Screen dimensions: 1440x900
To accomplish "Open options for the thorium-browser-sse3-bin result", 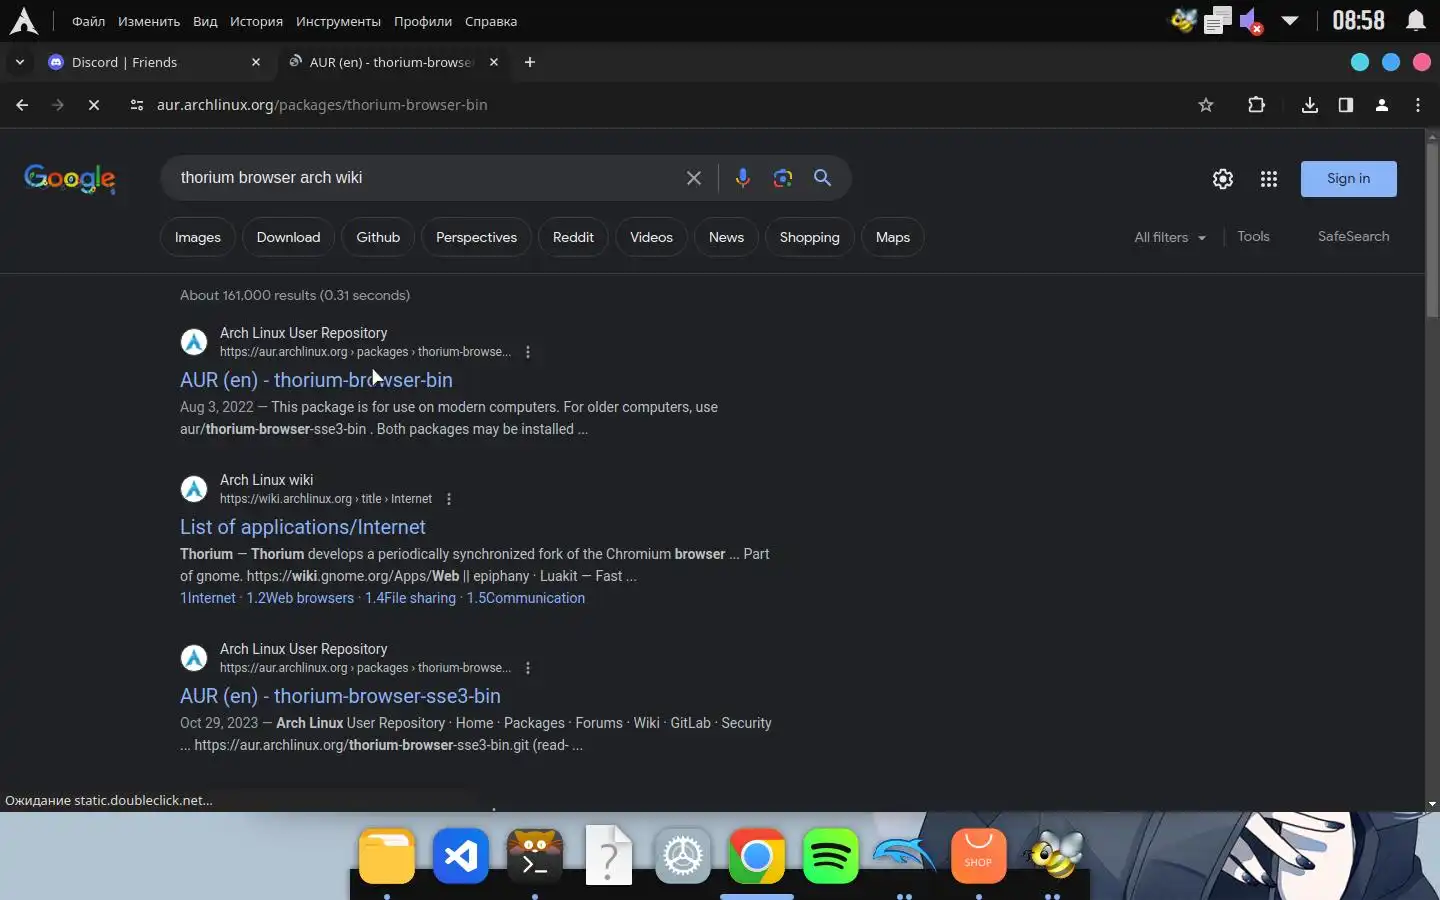I will tap(528, 668).
